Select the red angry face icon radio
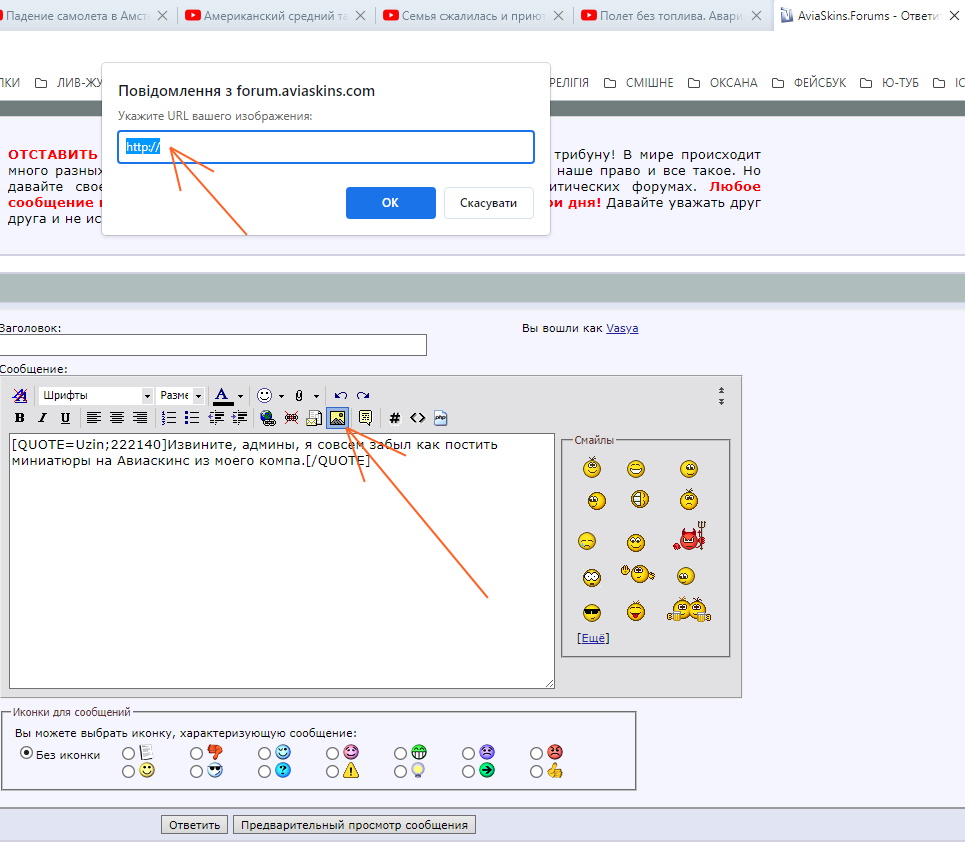 coord(536,753)
